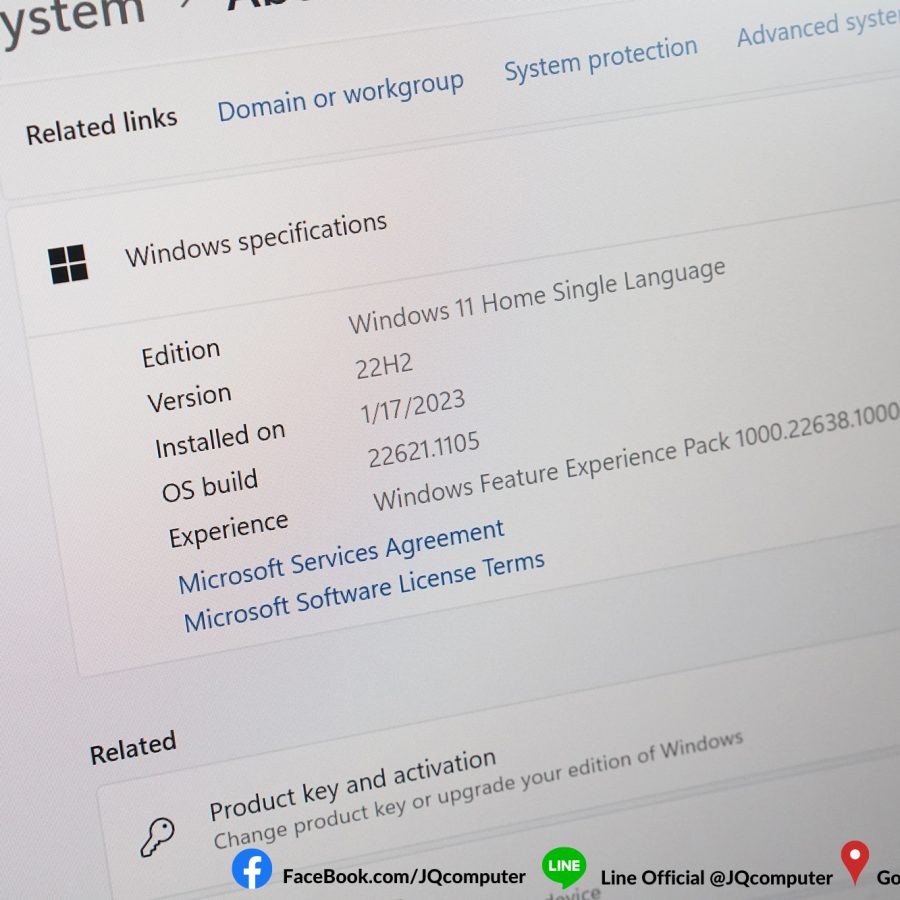The height and width of the screenshot is (900, 900).
Task: Select the Version value 22H2
Action: point(384,367)
